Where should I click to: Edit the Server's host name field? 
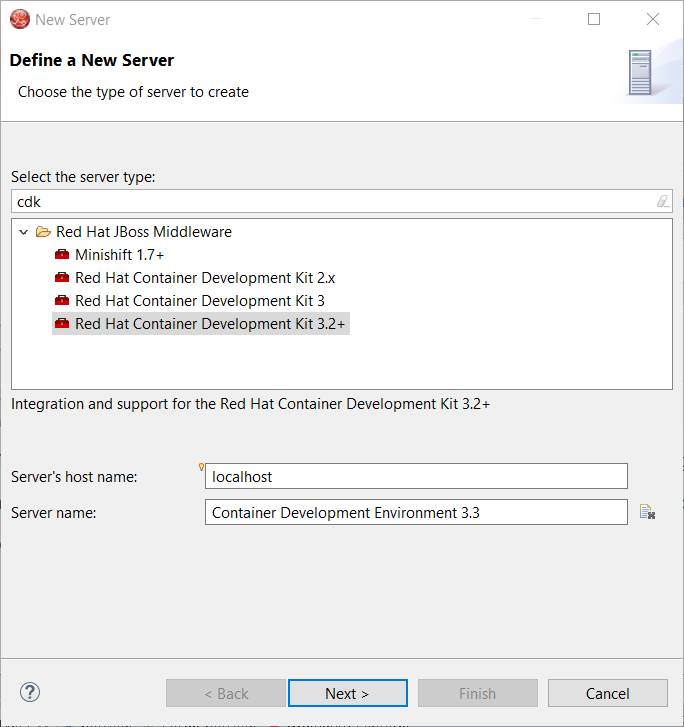pyautogui.click(x=416, y=477)
